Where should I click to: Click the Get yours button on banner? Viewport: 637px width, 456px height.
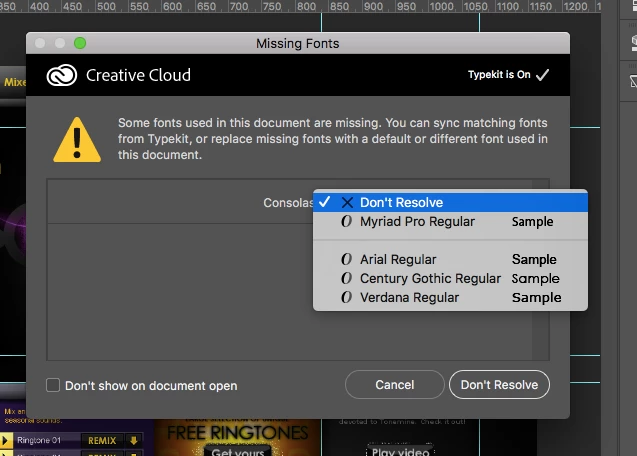[x=238, y=452]
